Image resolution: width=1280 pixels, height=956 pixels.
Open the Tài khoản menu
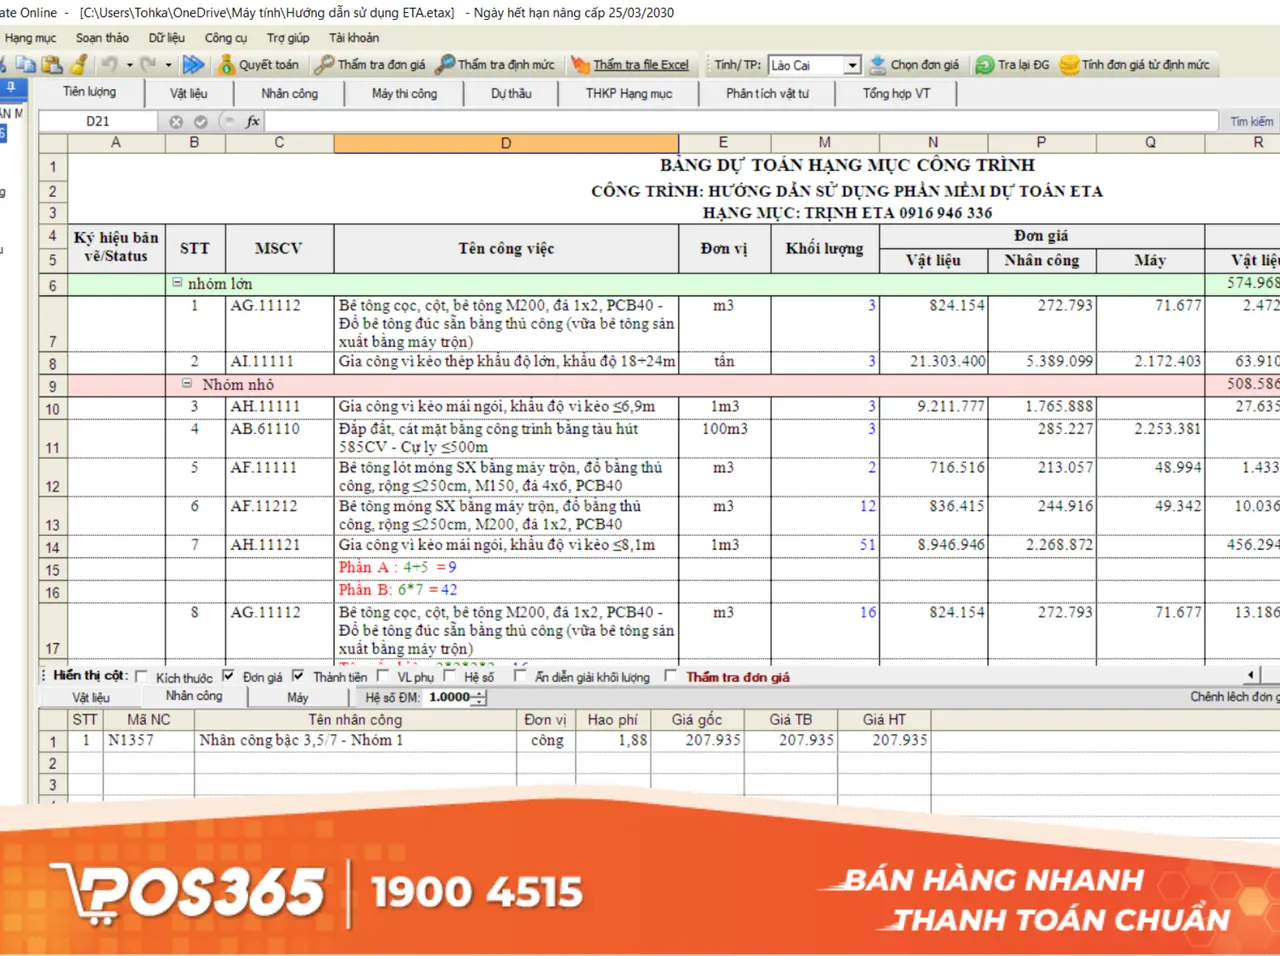tap(354, 38)
